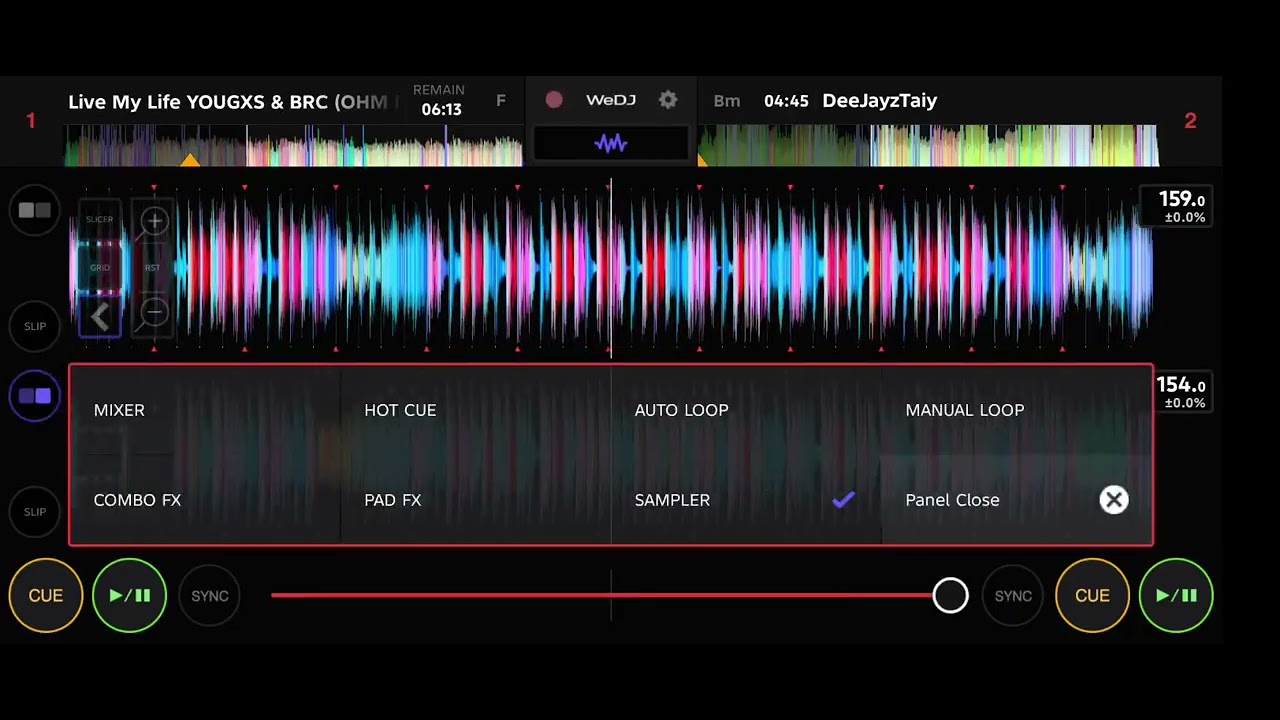The width and height of the screenshot is (1280, 720).
Task: Choose AUTO LOOP from the panel menu
Action: click(746, 410)
